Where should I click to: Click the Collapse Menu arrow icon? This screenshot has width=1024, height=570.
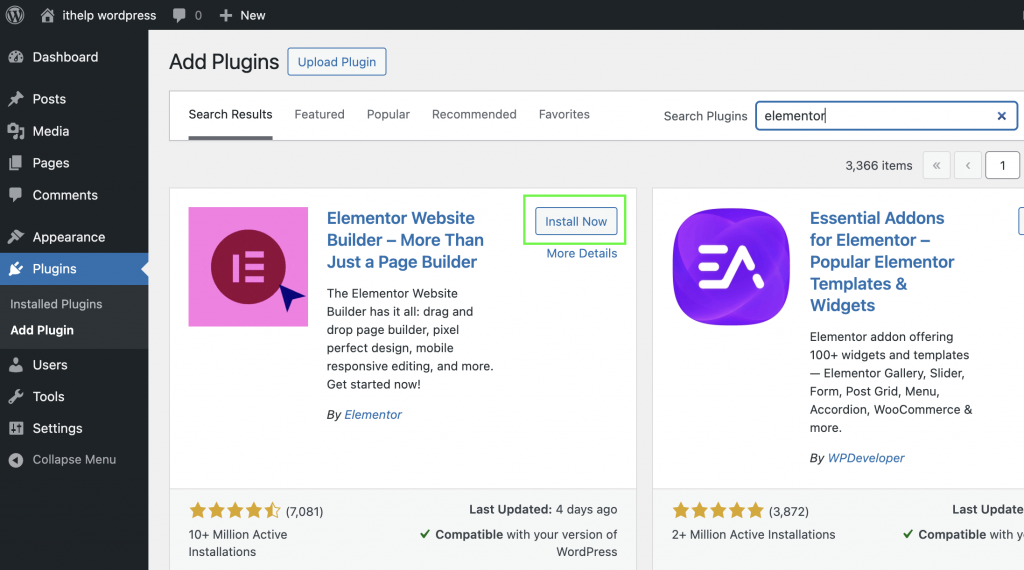coord(16,460)
